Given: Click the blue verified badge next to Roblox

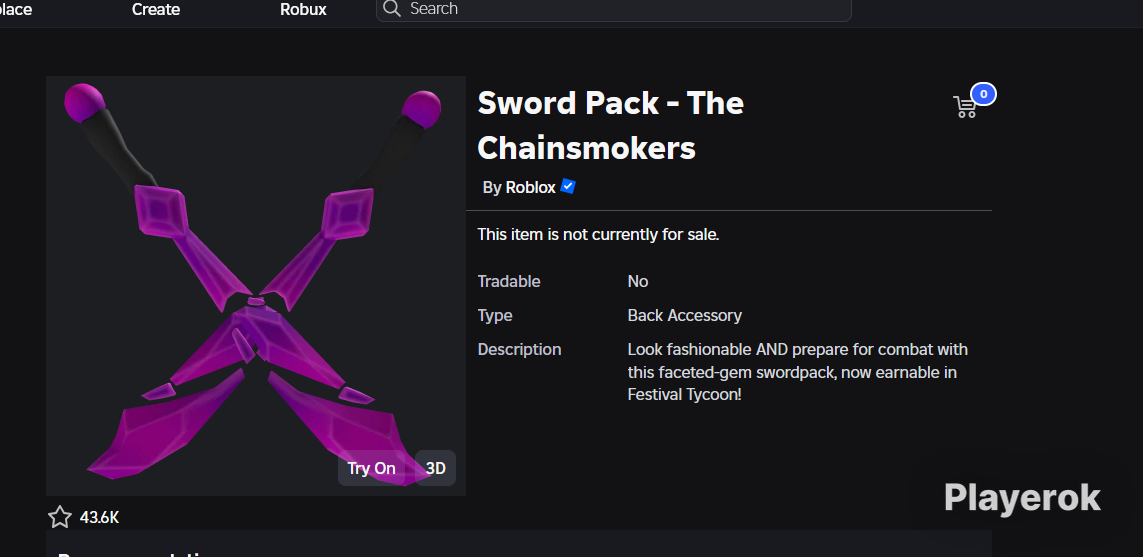Looking at the screenshot, I should [x=569, y=187].
